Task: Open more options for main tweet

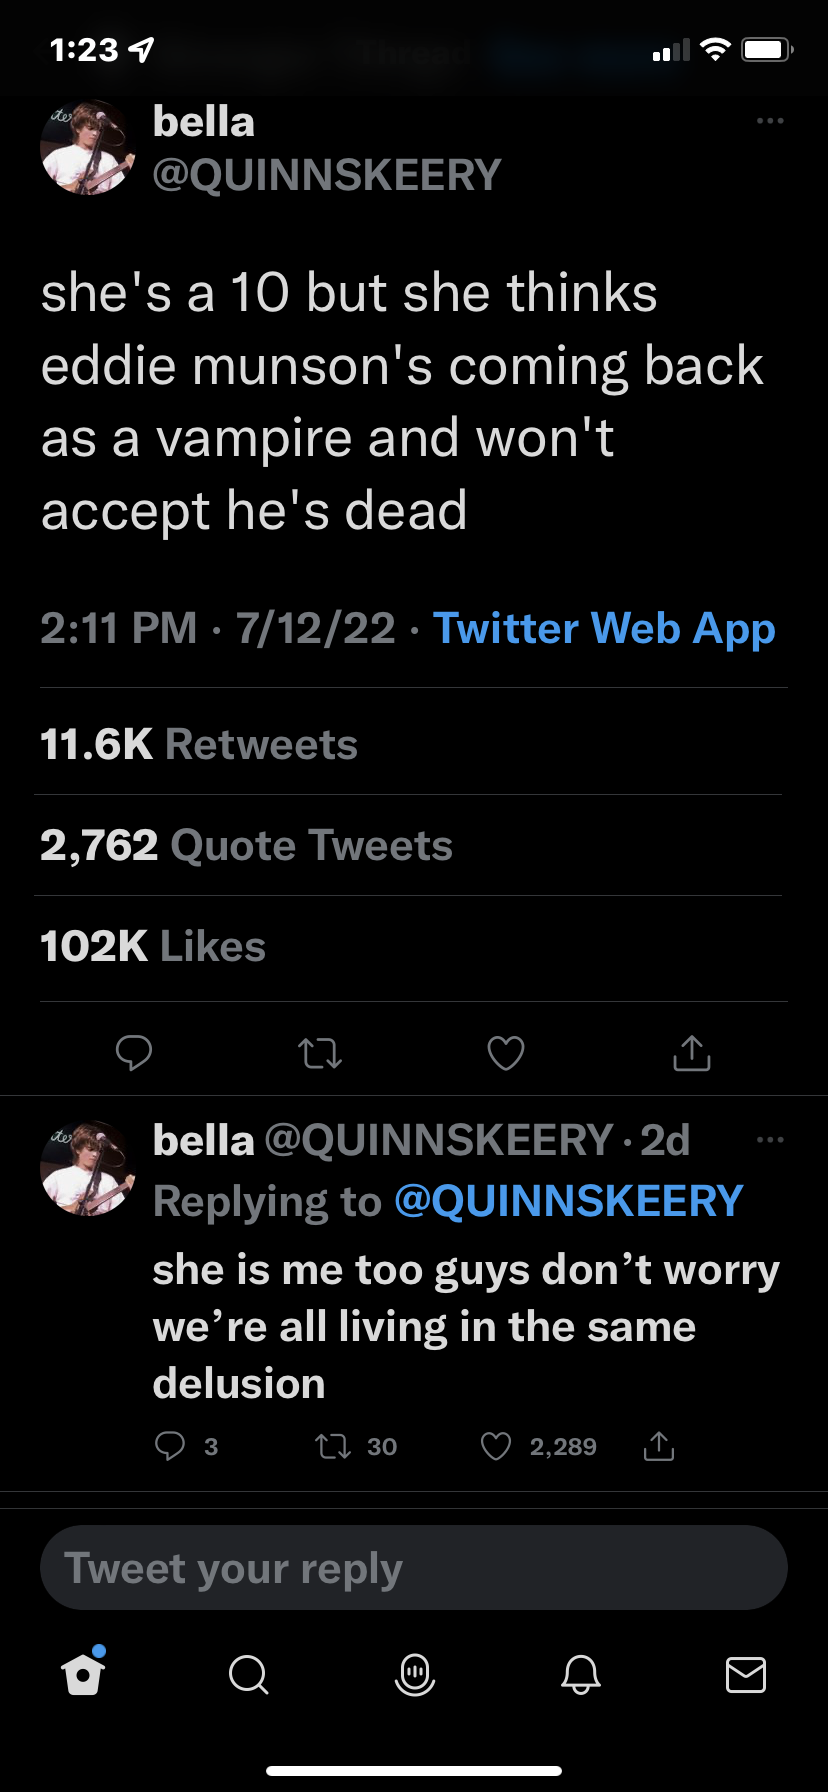Action: [x=770, y=121]
